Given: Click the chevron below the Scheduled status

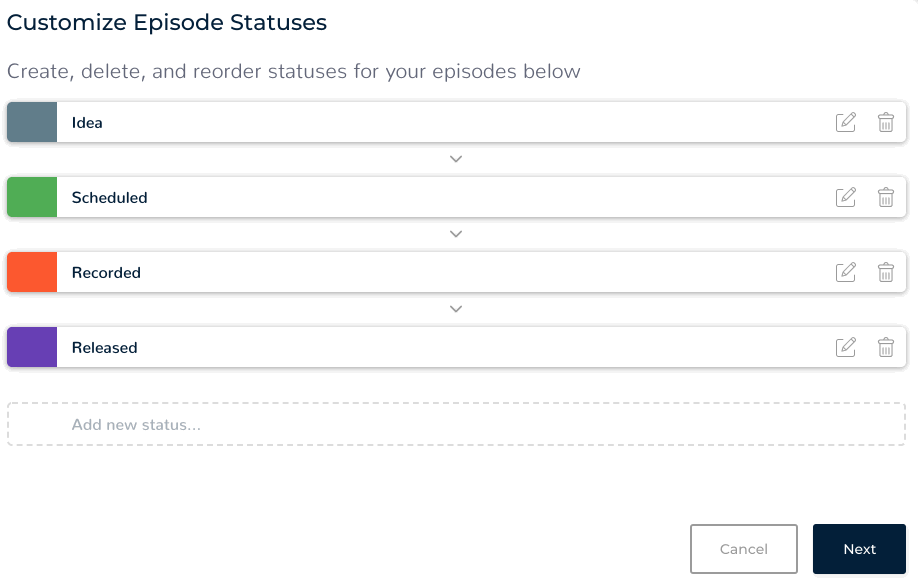Looking at the screenshot, I should [456, 234].
